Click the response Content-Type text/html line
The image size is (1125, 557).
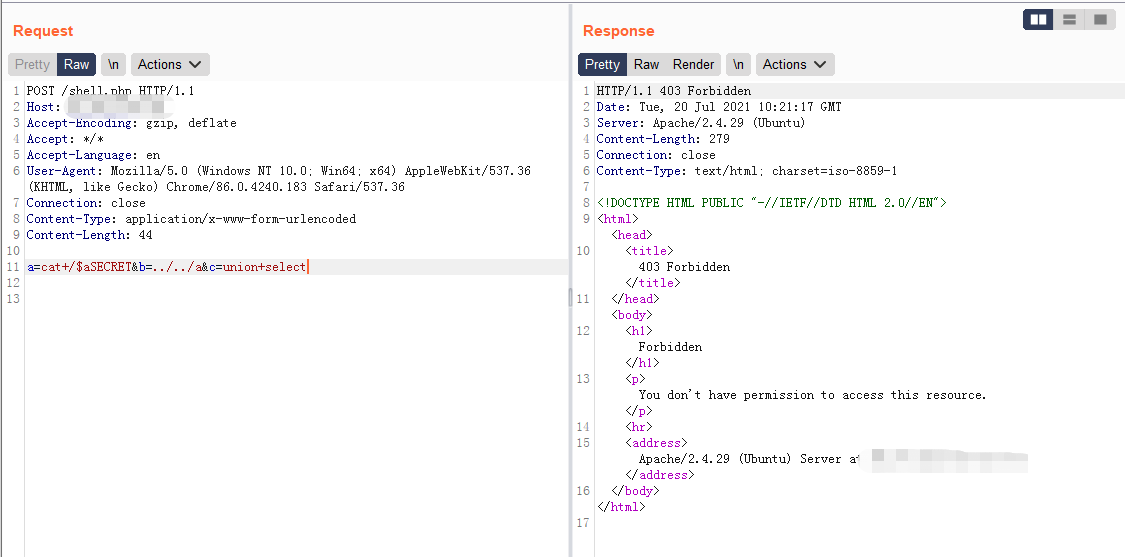pos(747,171)
